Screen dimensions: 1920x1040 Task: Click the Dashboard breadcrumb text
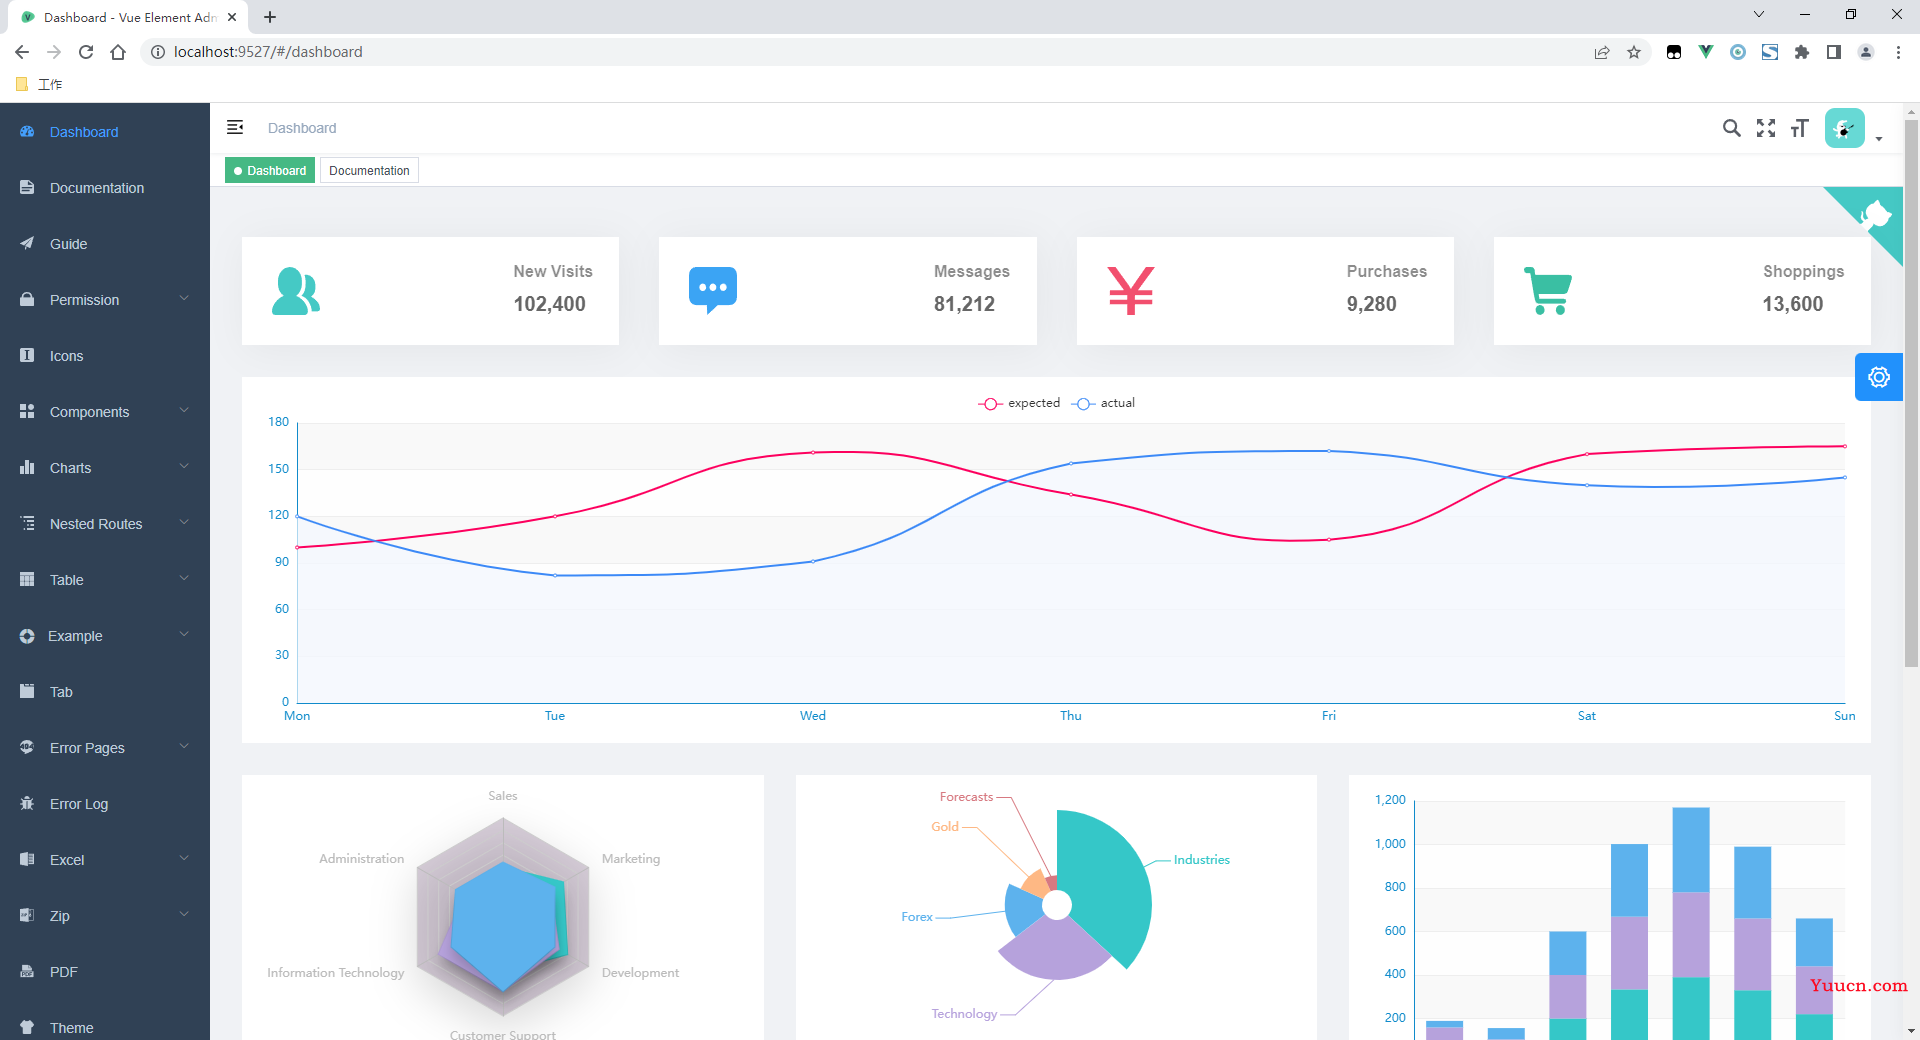tap(302, 128)
